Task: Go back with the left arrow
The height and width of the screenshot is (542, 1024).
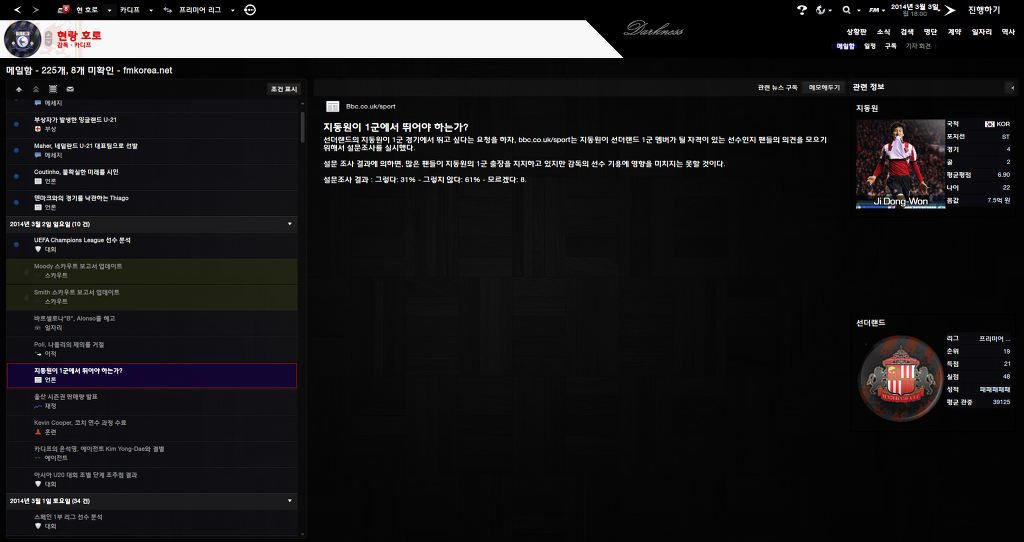Action: click(x=18, y=10)
